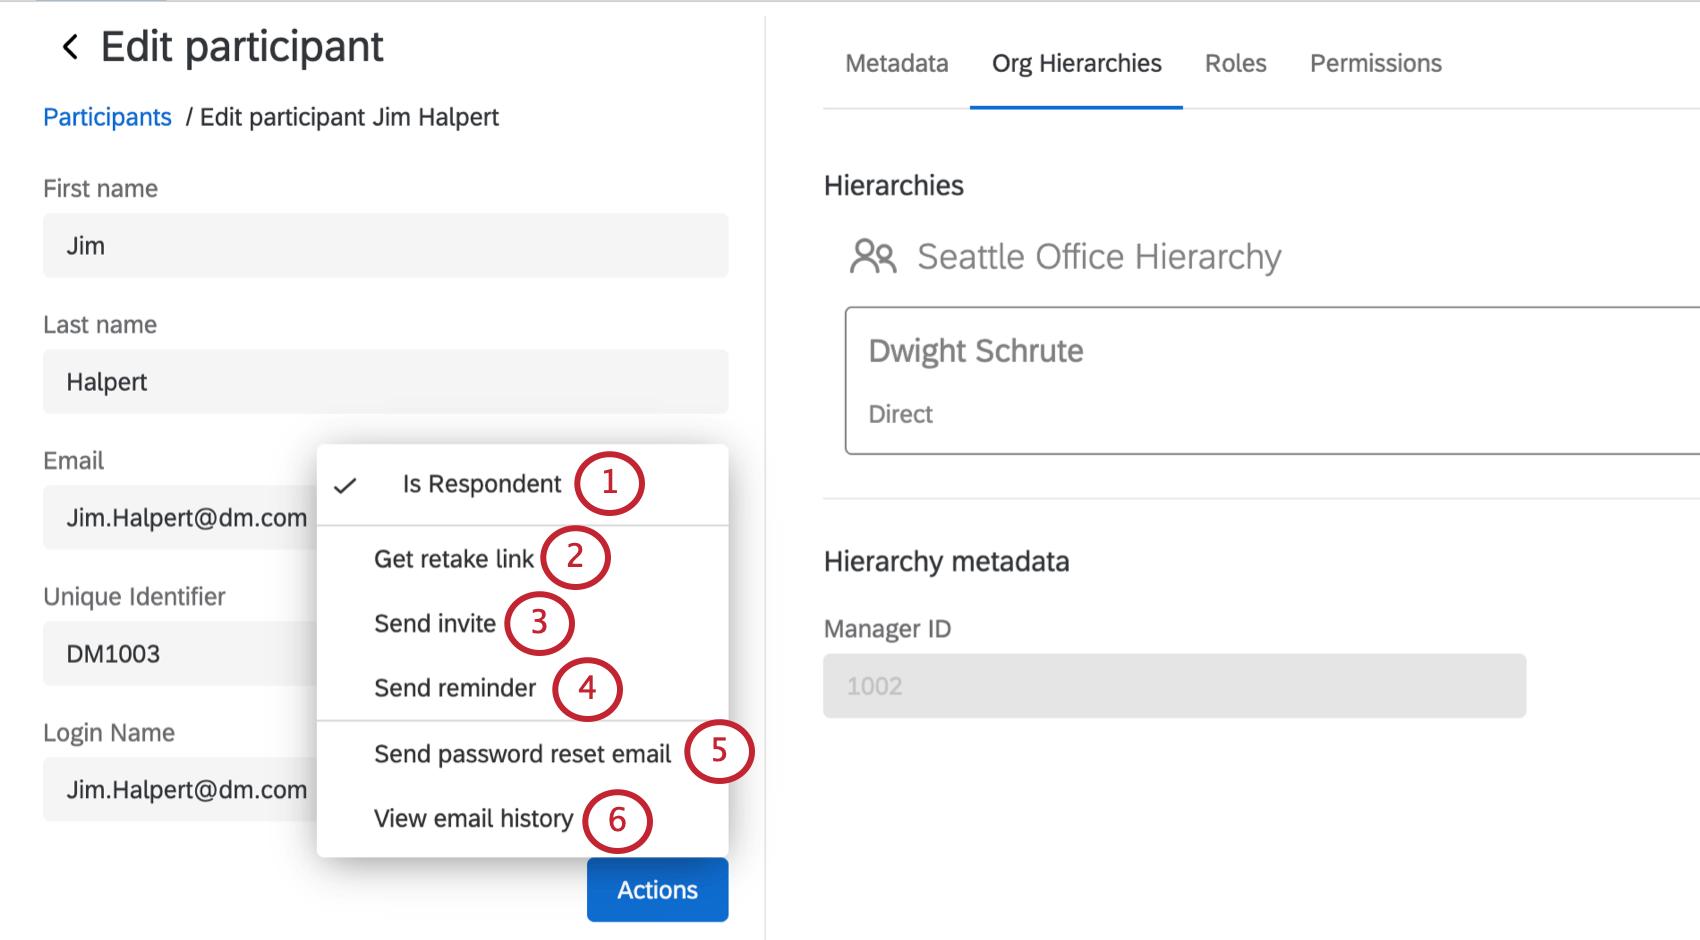The image size is (1700, 940).
Task: Click the checkmark beside Is Respondent
Action: (x=345, y=486)
